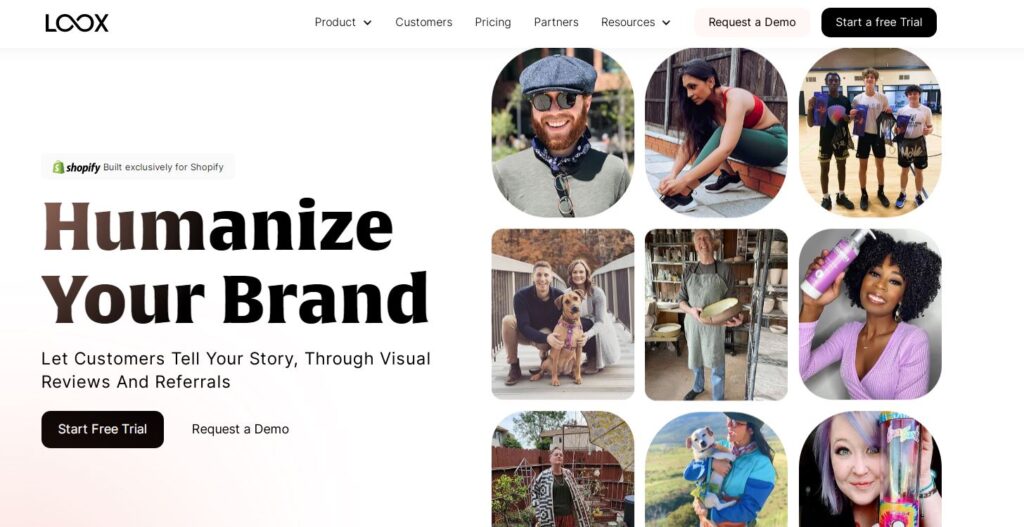Open the Product menu
The image size is (1024, 527).
(335, 22)
